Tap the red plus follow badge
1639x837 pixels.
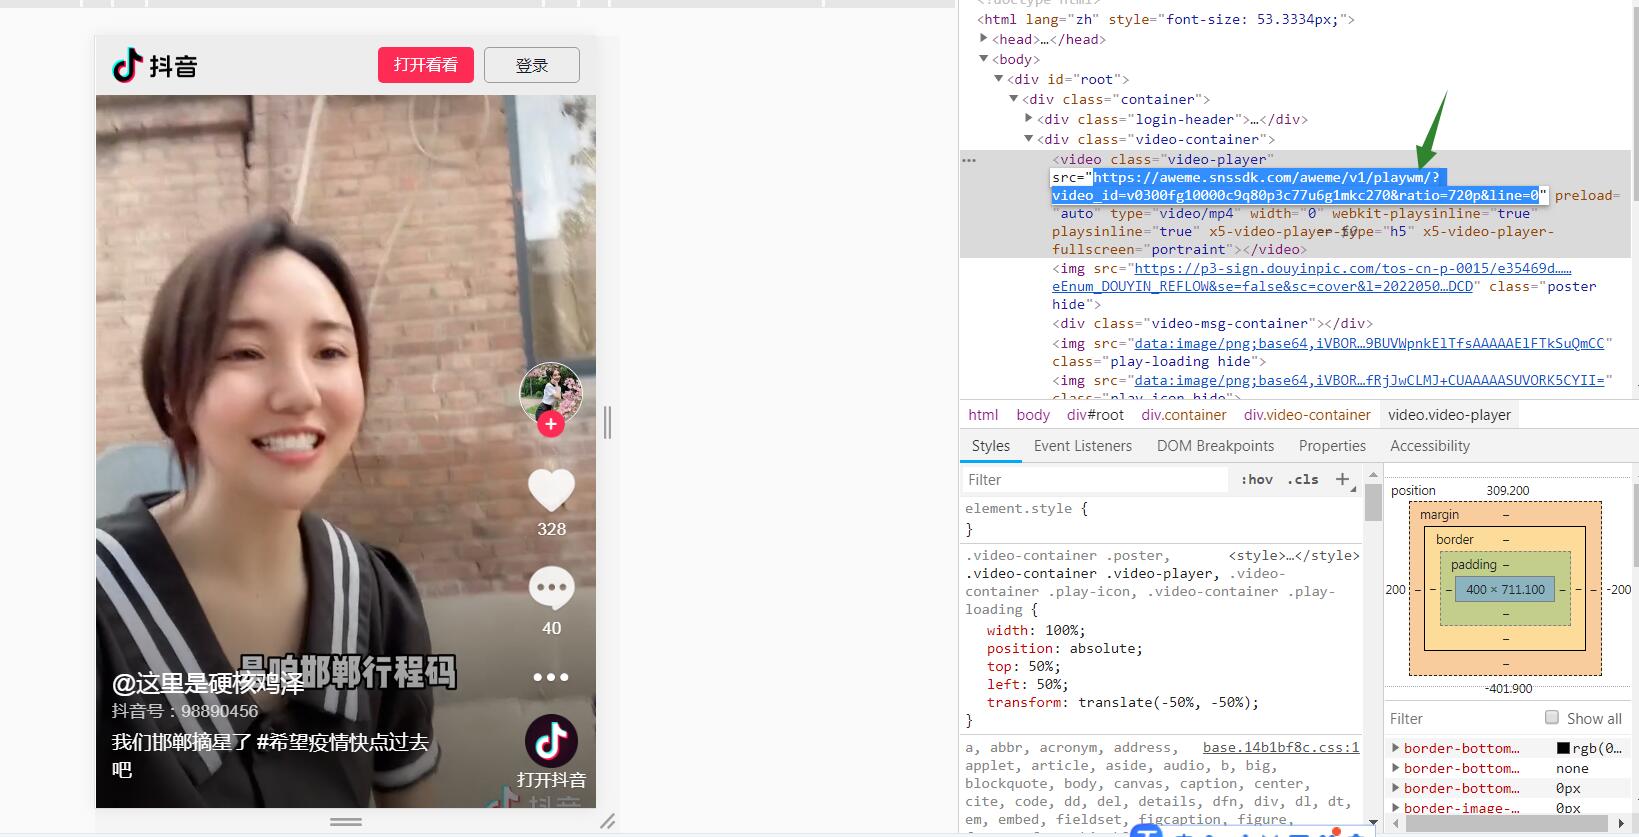[551, 424]
